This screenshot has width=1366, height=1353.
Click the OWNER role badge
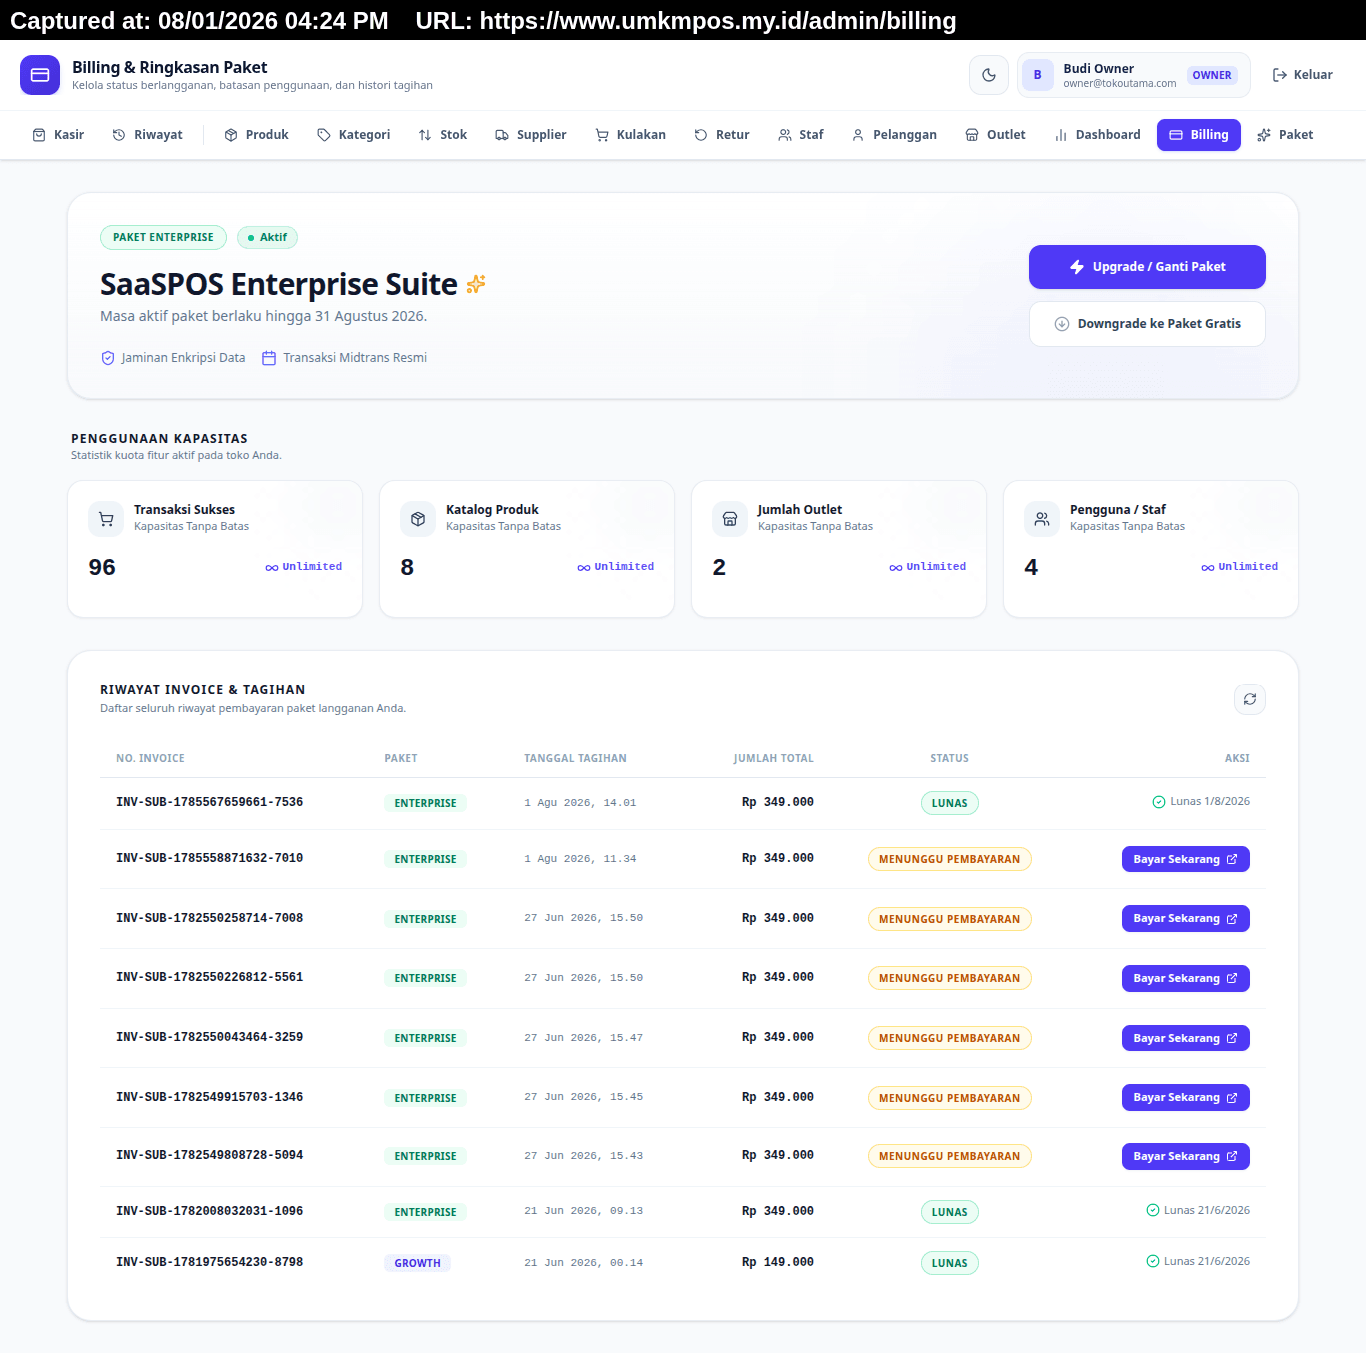coord(1212,75)
